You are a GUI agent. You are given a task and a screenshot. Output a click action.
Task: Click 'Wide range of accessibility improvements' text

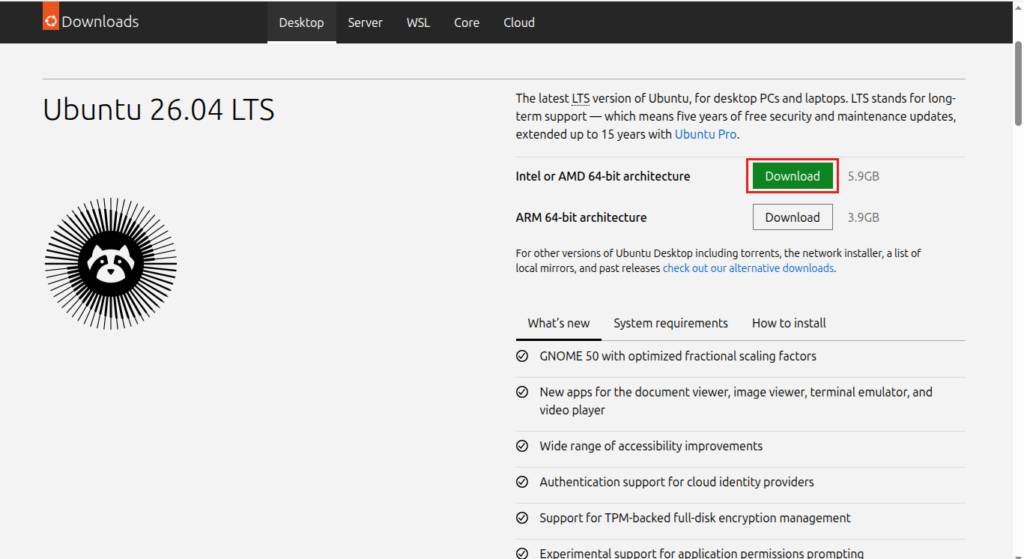650,446
